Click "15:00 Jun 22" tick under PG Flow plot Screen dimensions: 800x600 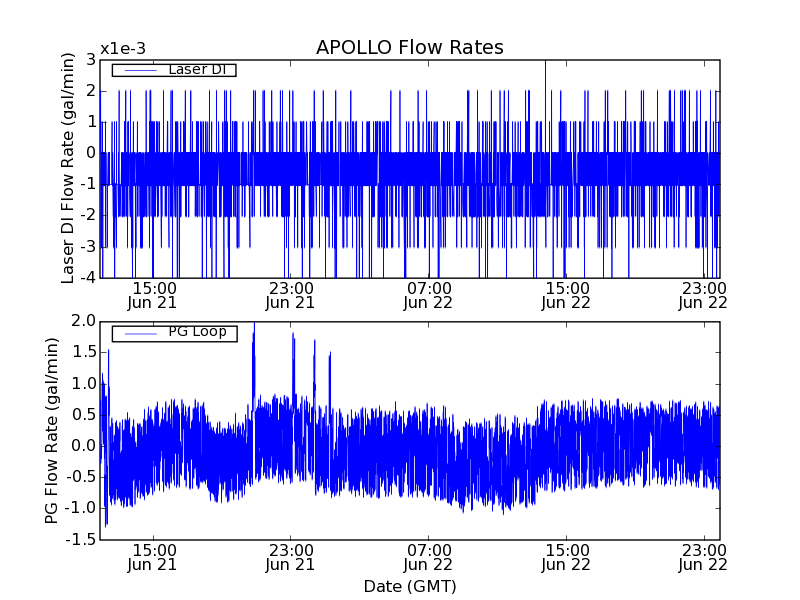565,558
